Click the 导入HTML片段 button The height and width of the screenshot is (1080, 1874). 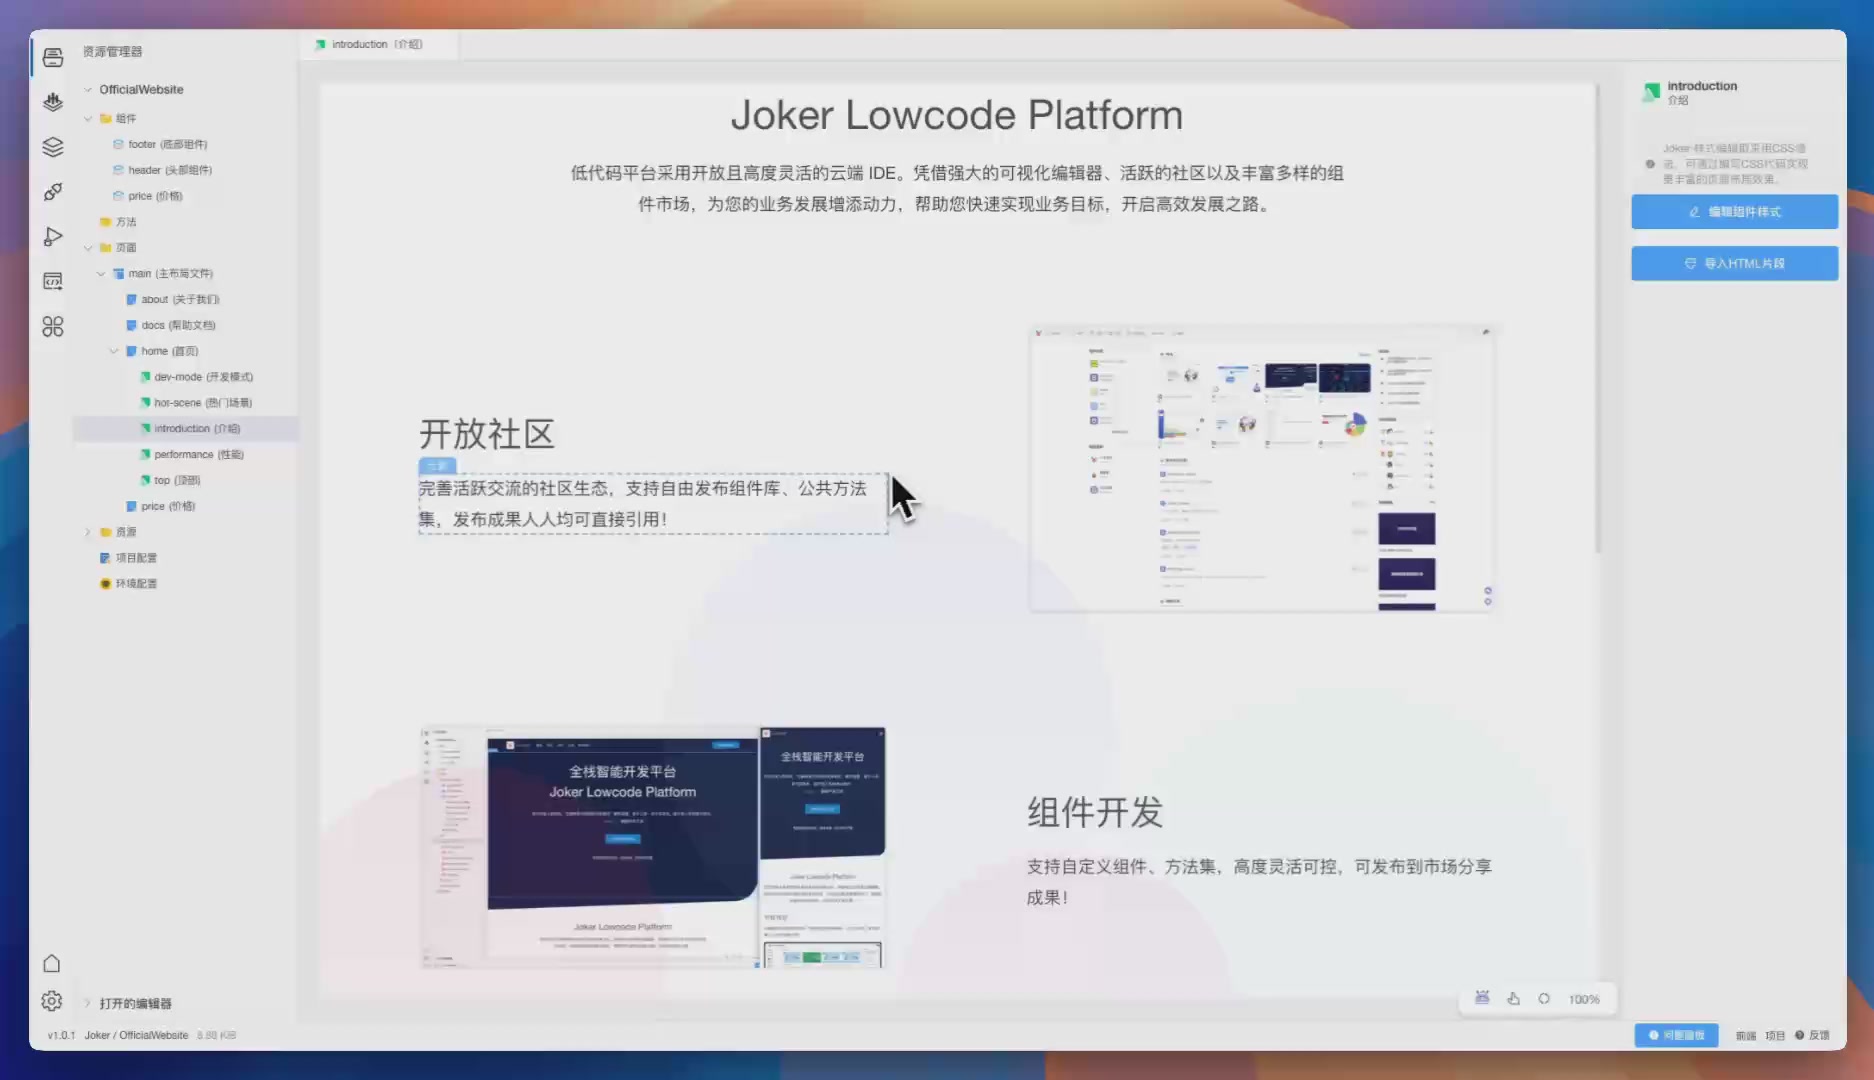(1734, 264)
